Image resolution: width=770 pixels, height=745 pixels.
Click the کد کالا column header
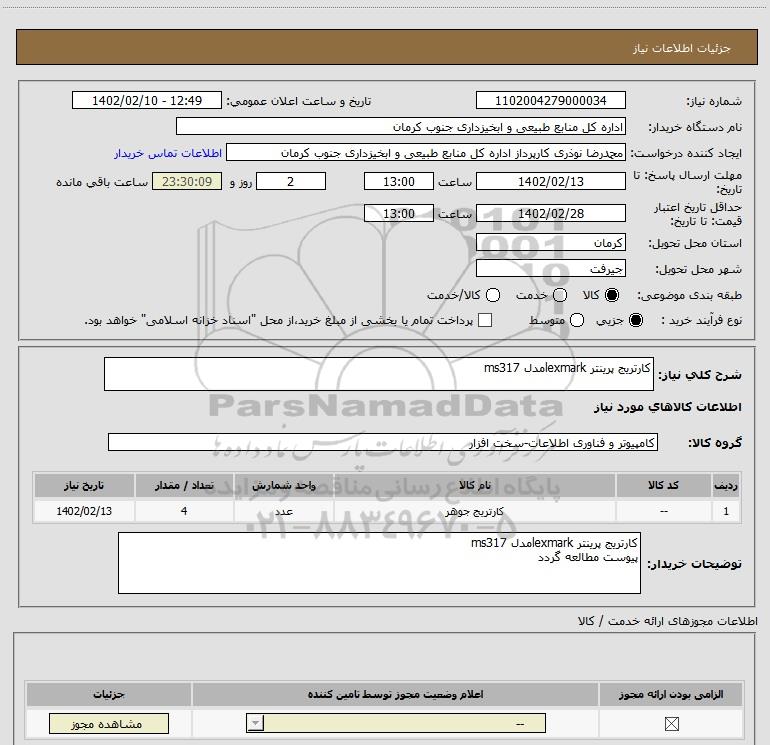pos(663,485)
